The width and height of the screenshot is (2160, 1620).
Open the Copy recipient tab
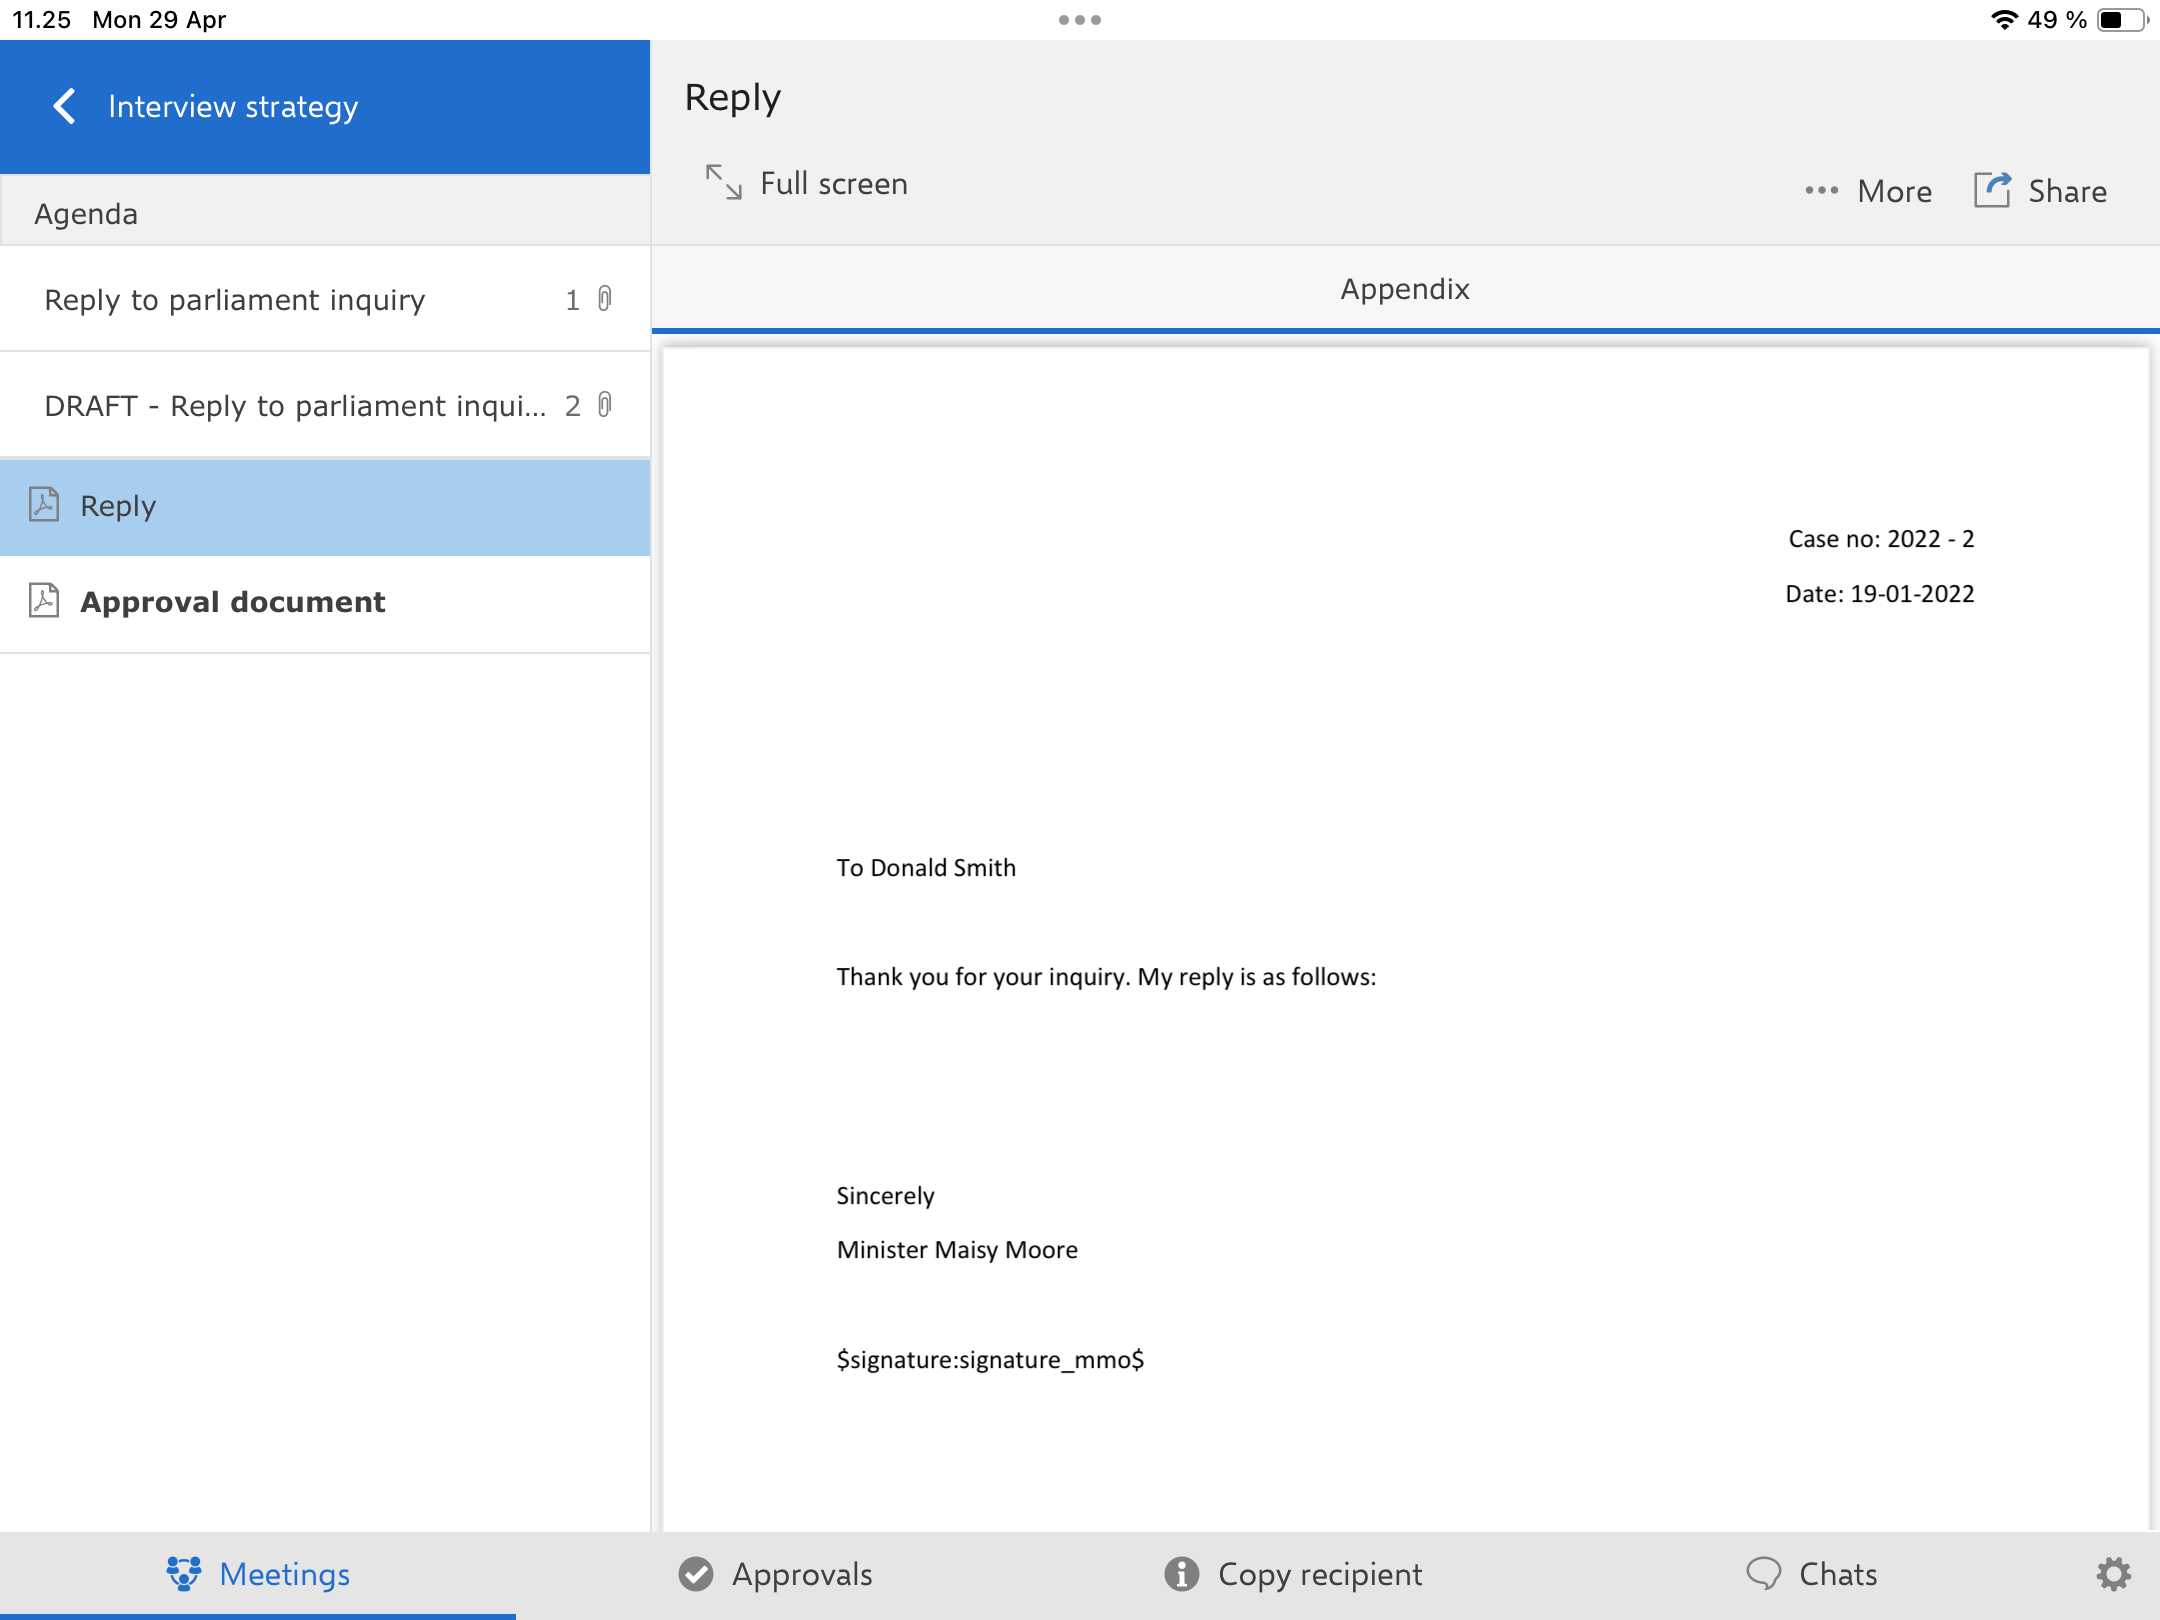click(1293, 1574)
